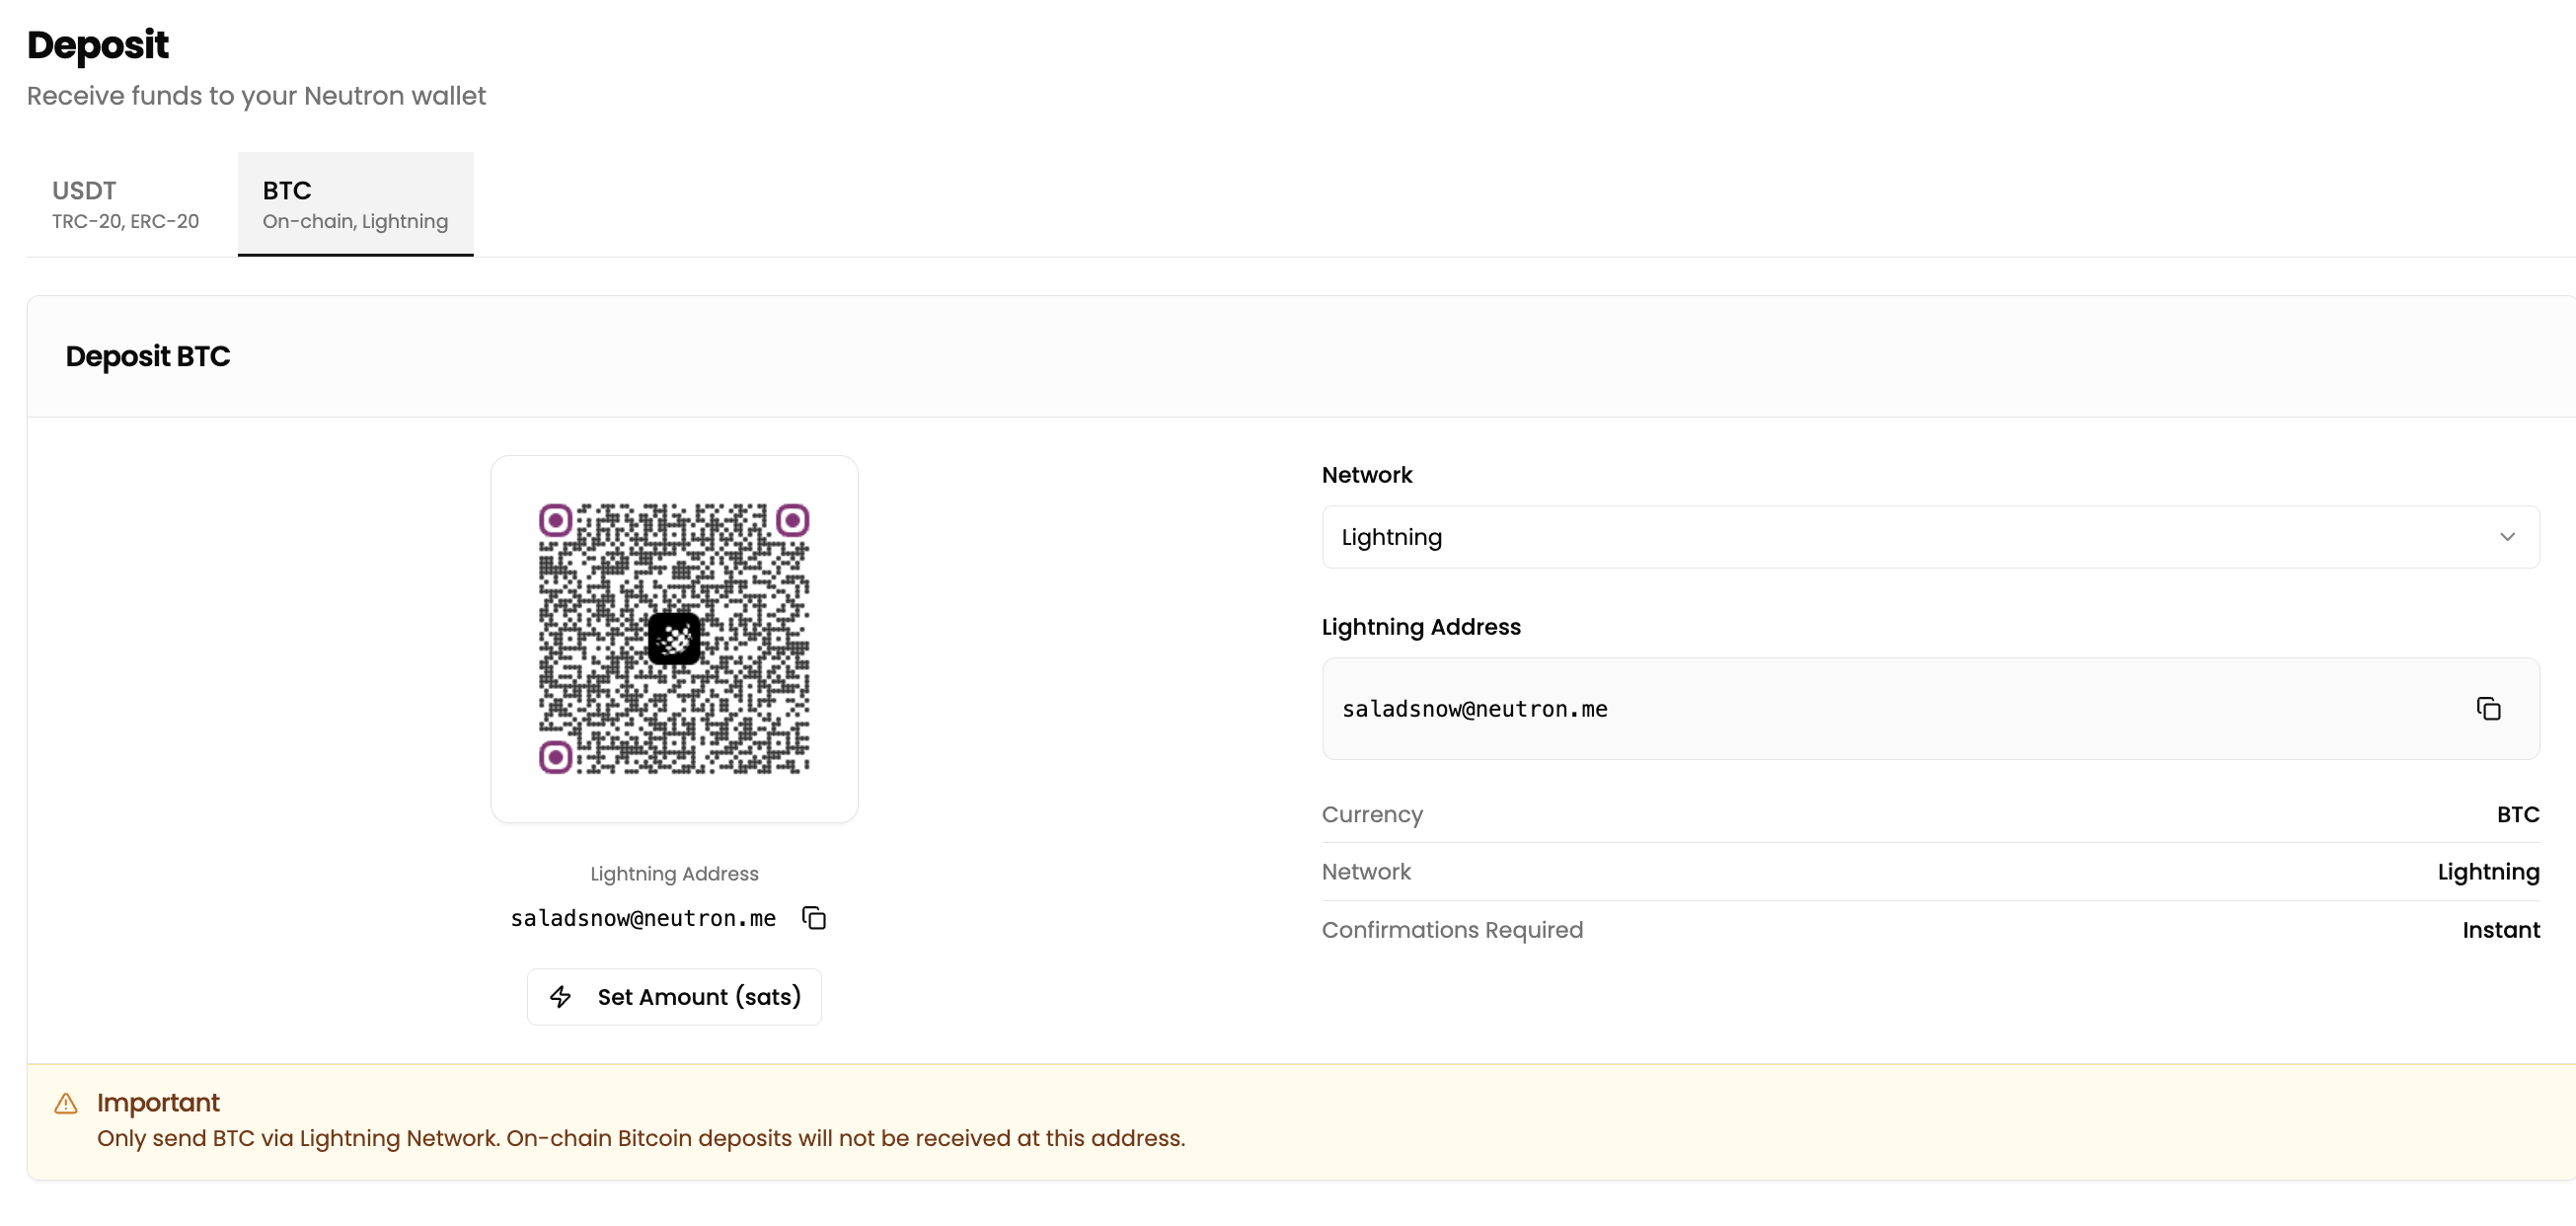This screenshot has height=1226, width=2576.
Task: Click the Network Lightning summary value
Action: click(2488, 872)
